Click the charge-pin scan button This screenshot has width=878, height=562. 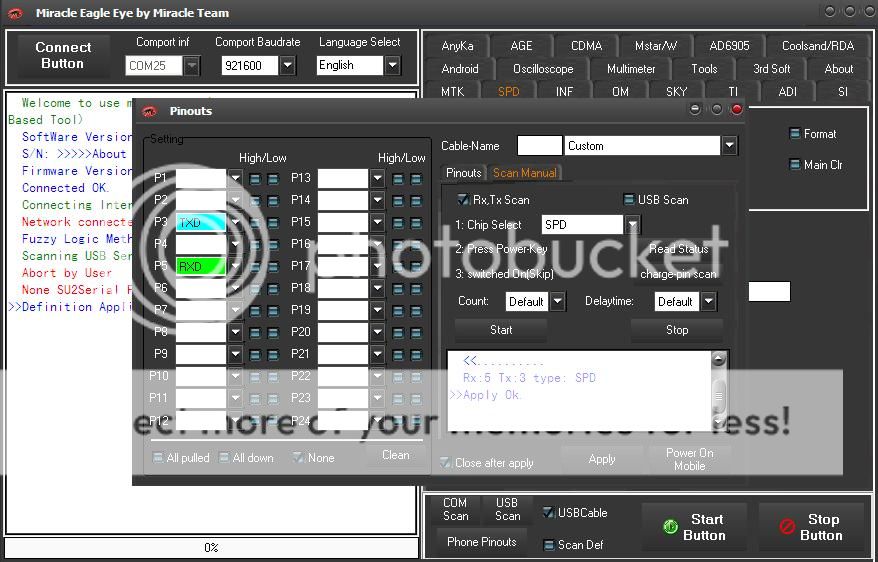click(678, 275)
